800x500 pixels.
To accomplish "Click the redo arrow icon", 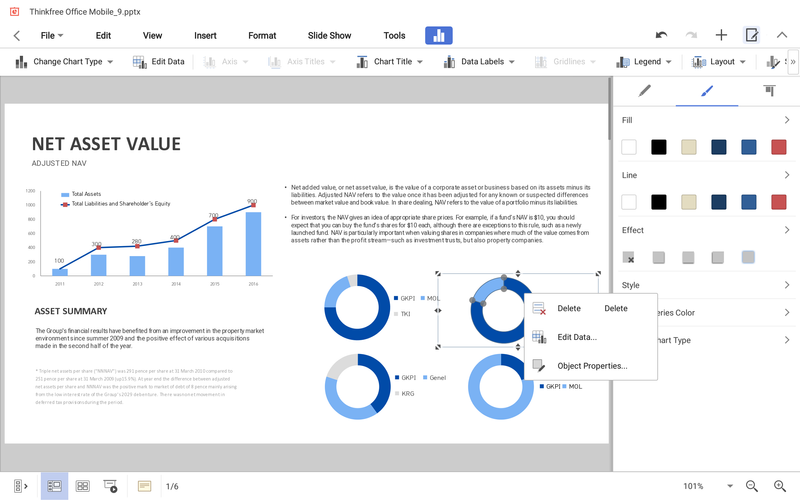I will [x=691, y=35].
